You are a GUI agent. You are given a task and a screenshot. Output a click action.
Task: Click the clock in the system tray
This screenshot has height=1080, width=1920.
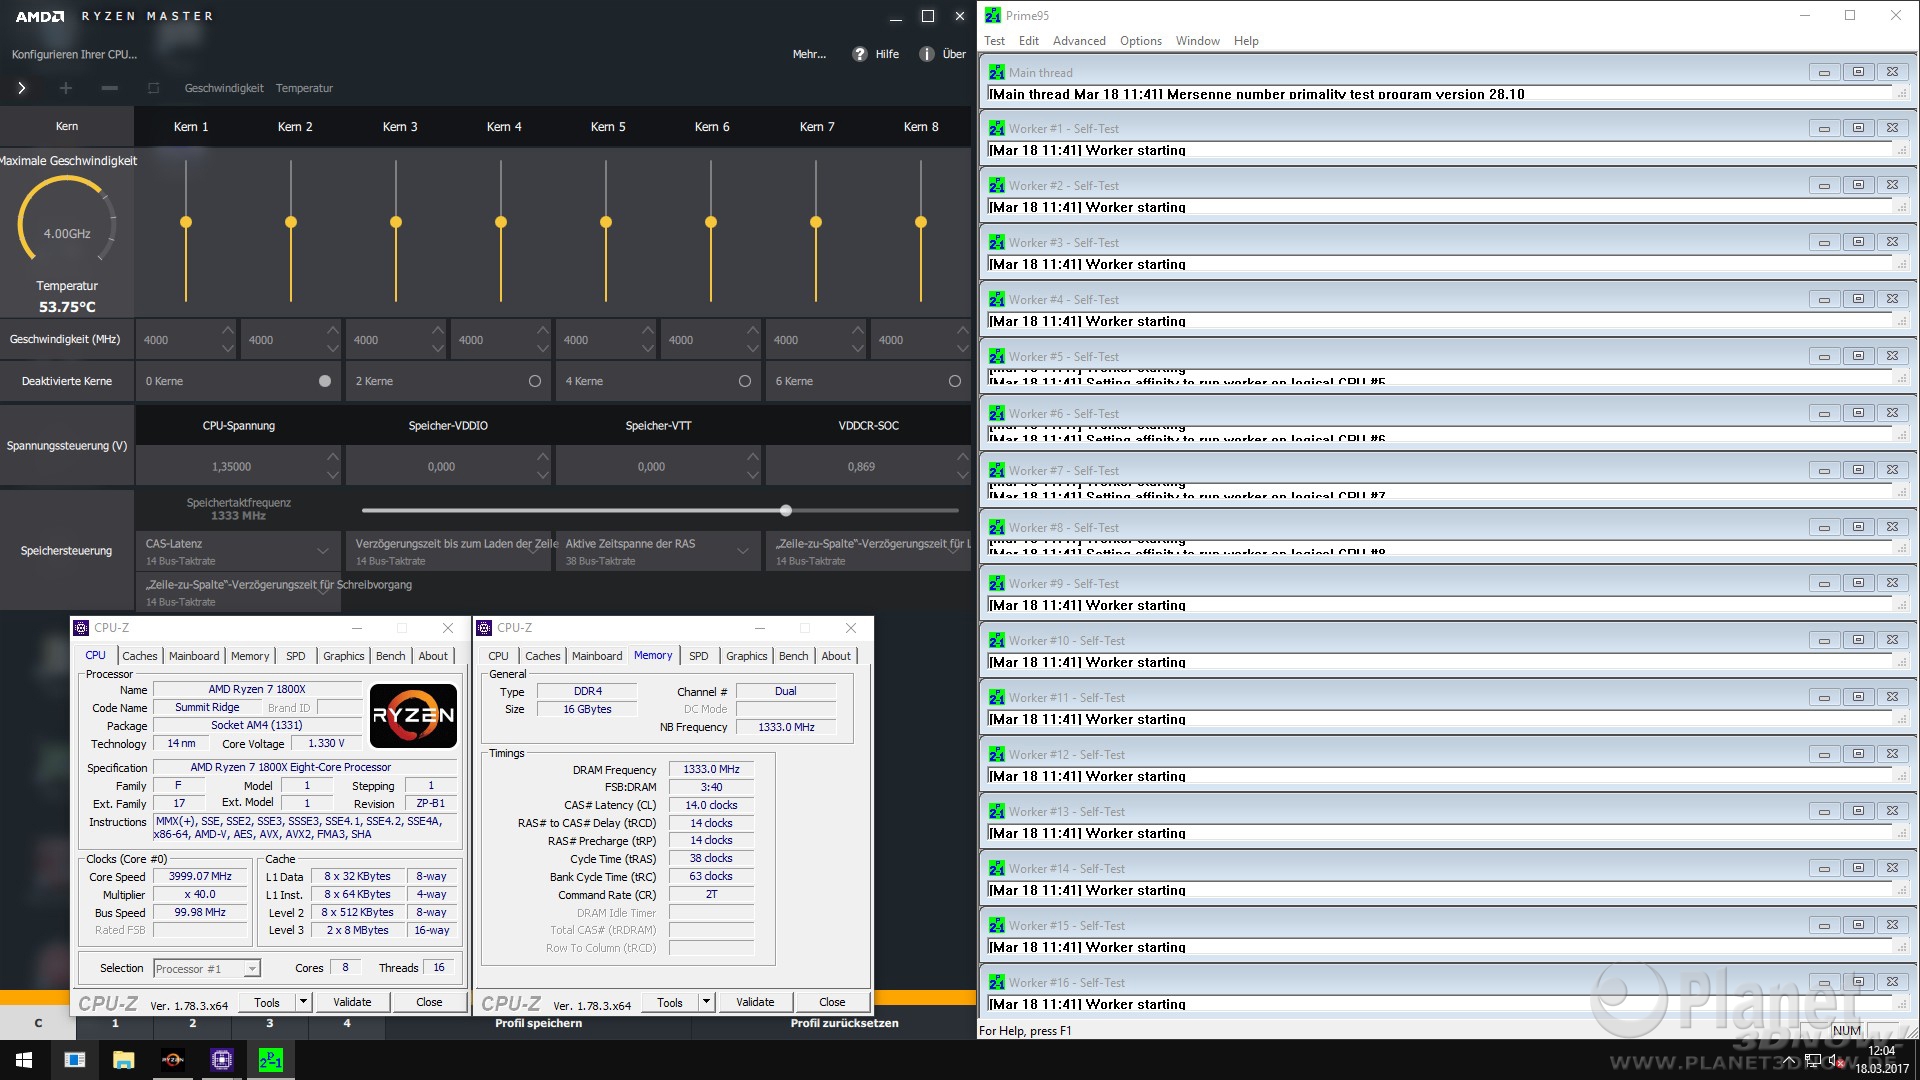1882,1060
